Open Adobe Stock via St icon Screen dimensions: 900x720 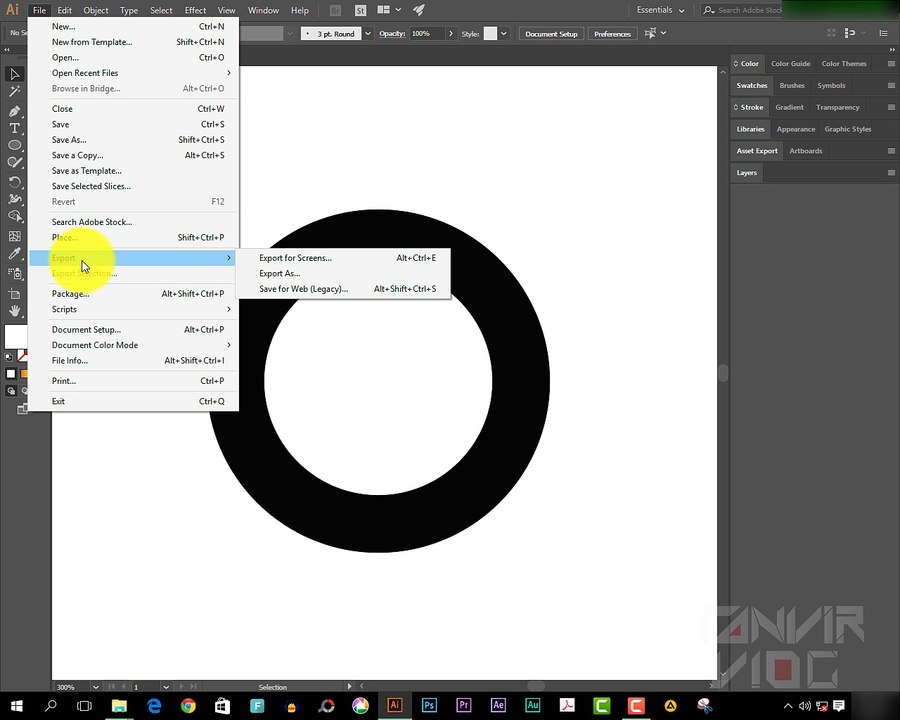tap(360, 10)
